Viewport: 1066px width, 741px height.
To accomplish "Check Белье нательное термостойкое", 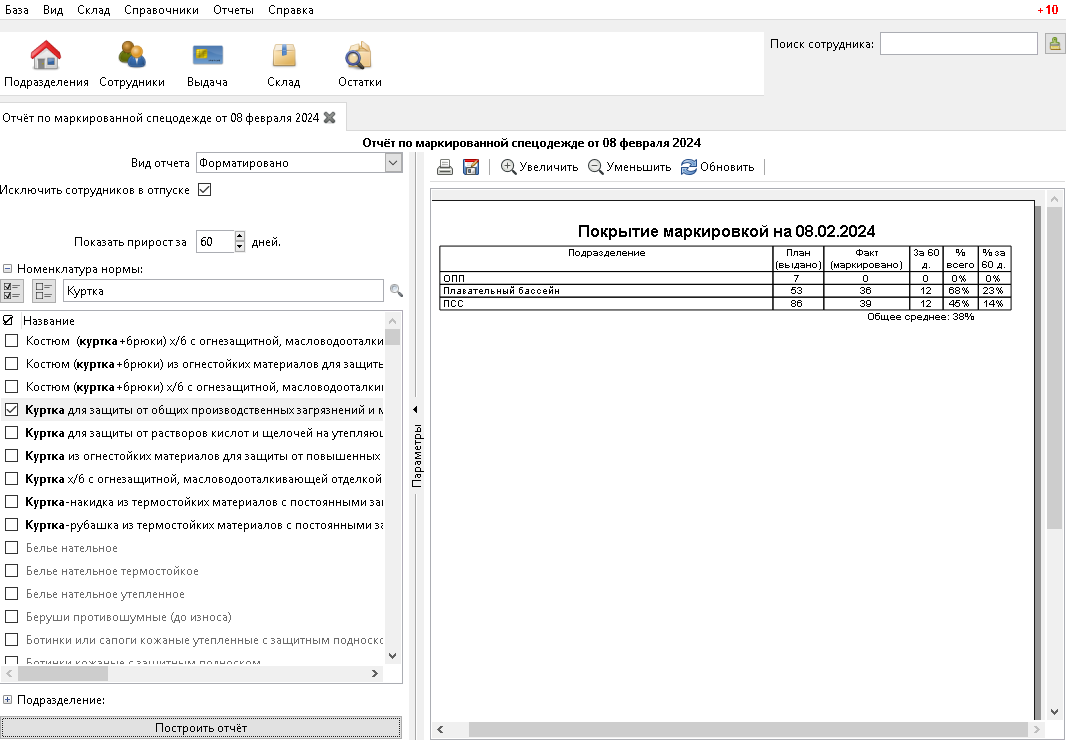I will click(12, 570).
